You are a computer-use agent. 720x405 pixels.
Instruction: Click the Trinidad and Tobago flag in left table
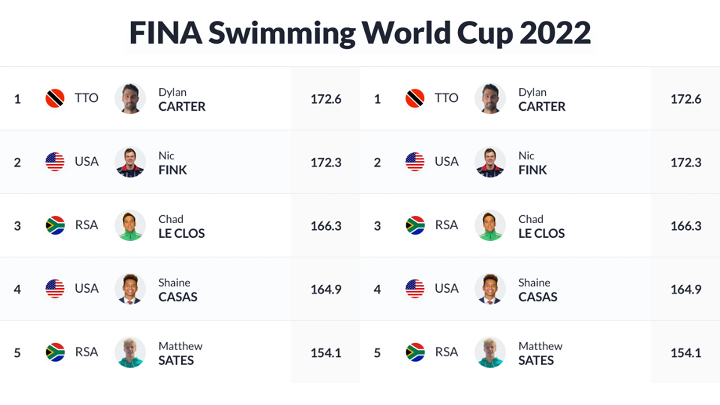coord(55,98)
